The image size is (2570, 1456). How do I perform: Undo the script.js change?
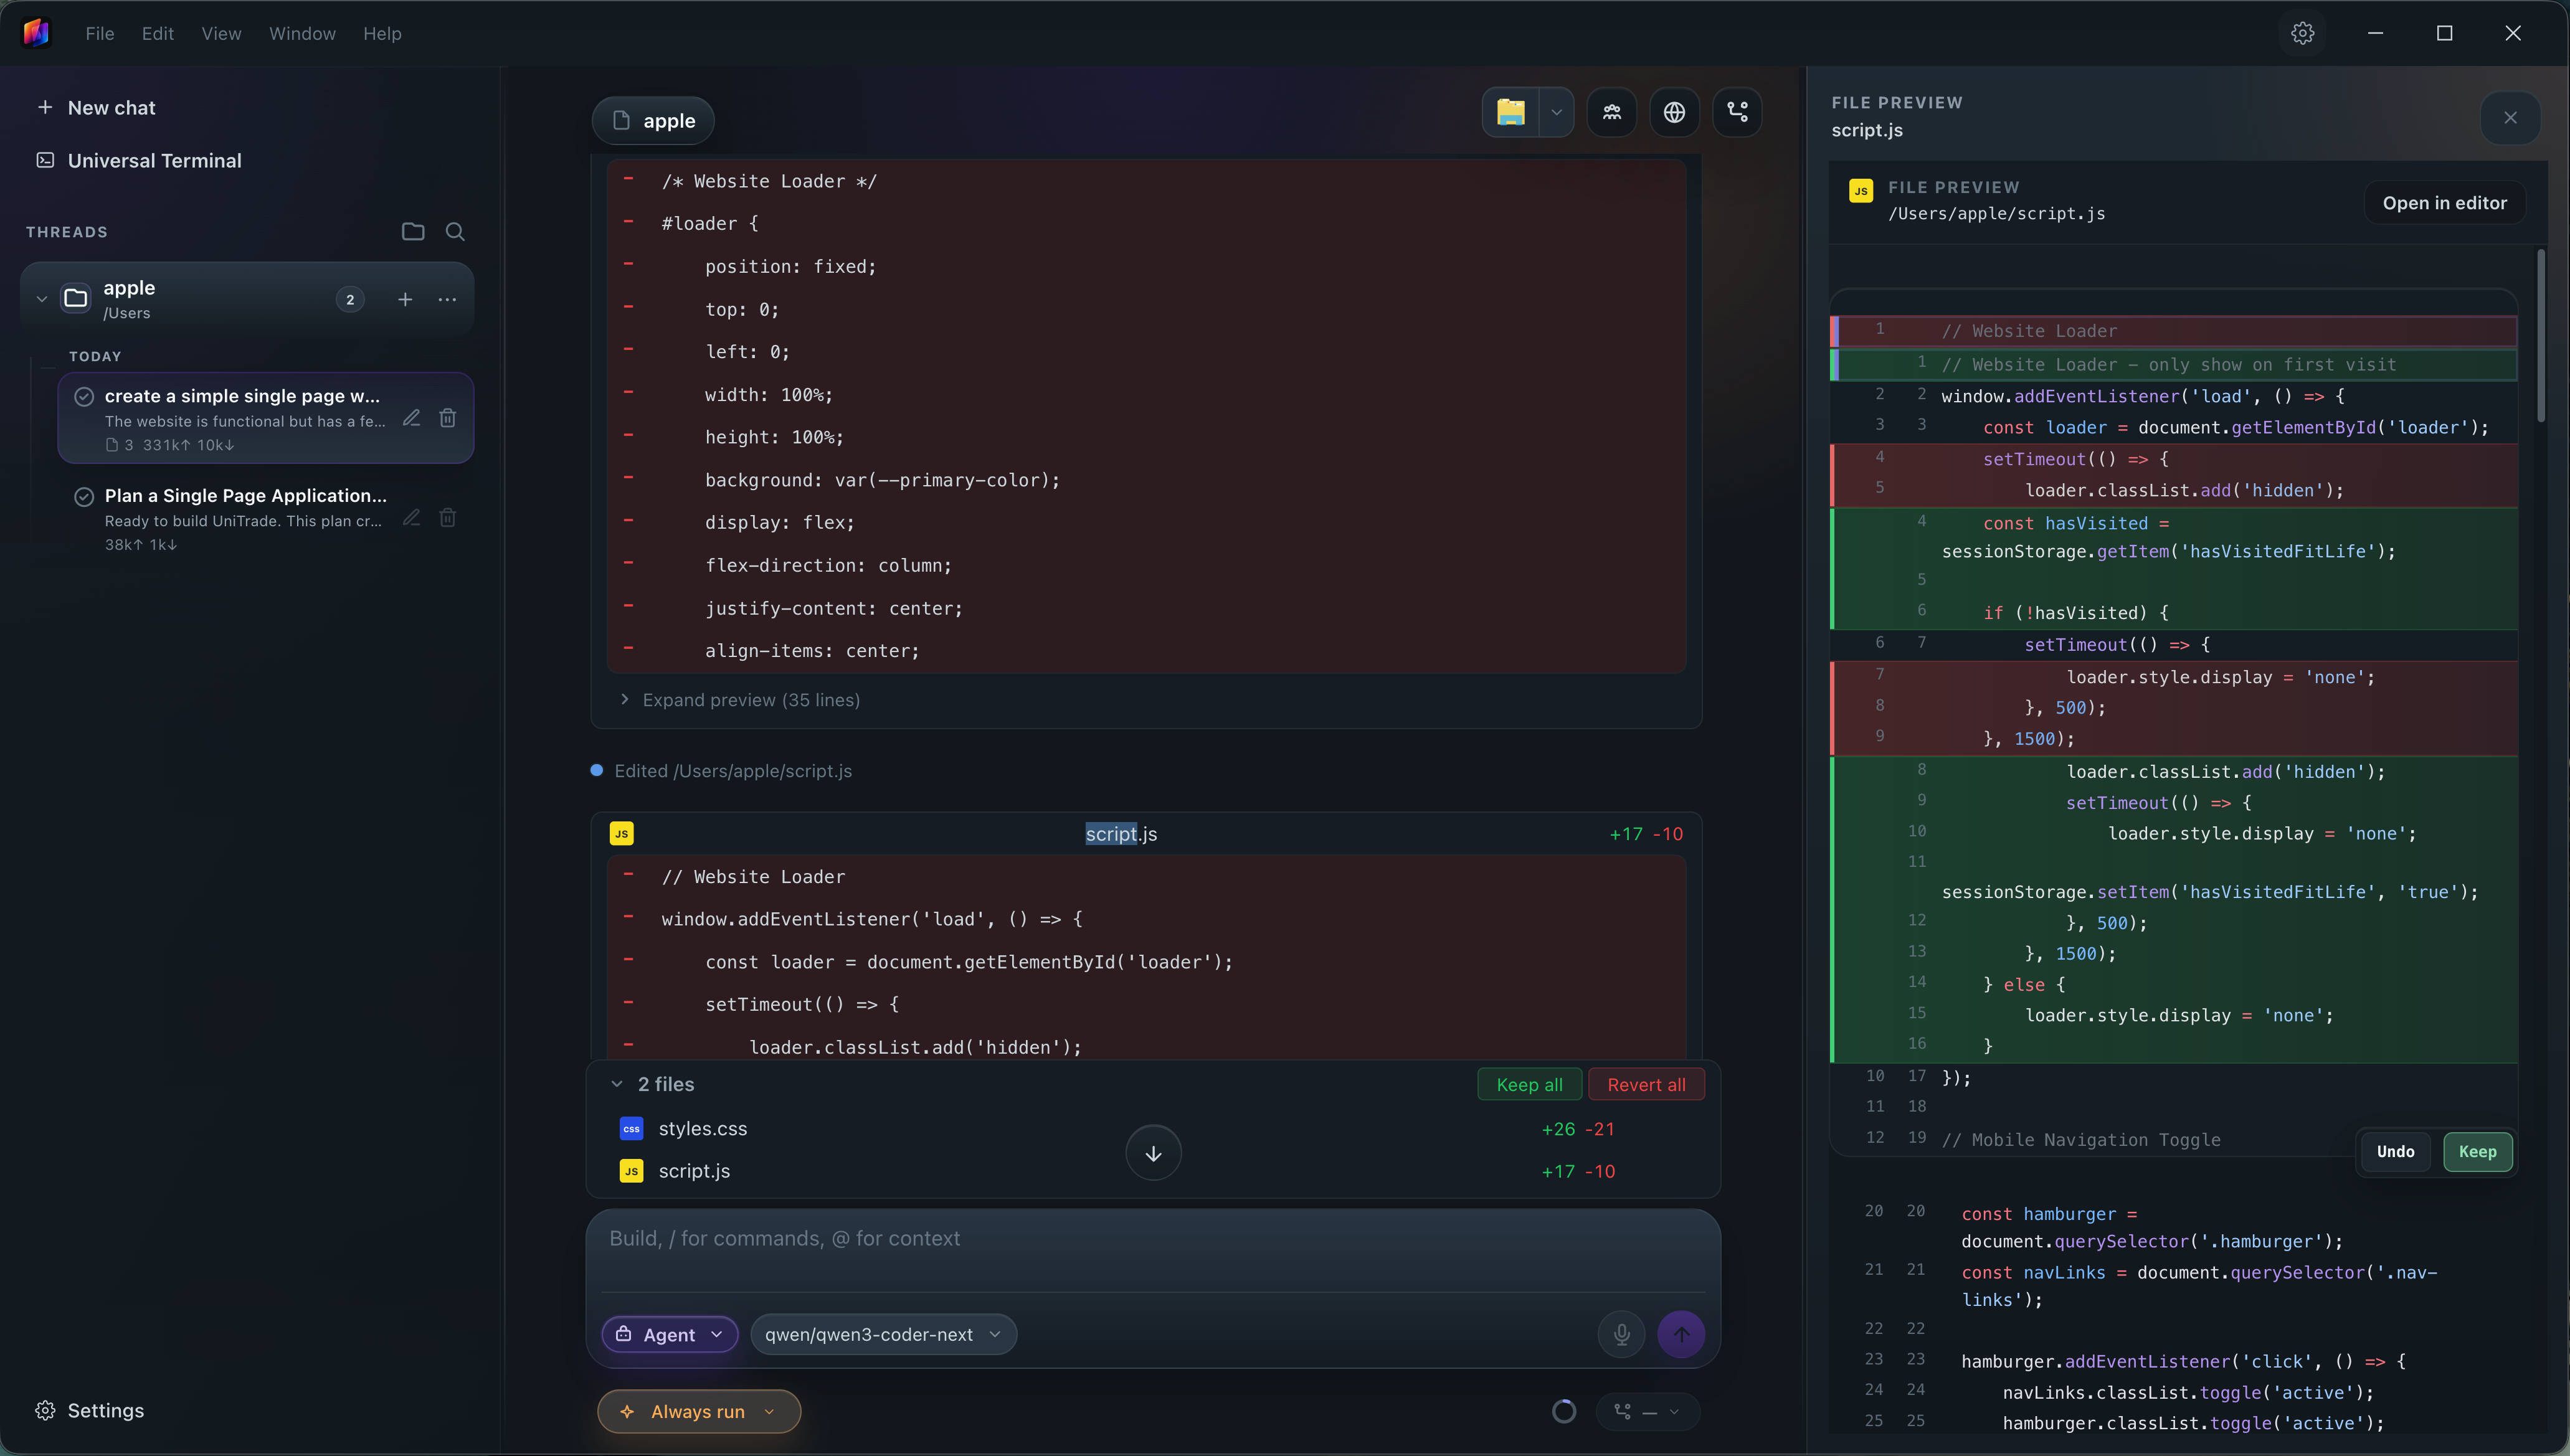tap(2395, 1151)
